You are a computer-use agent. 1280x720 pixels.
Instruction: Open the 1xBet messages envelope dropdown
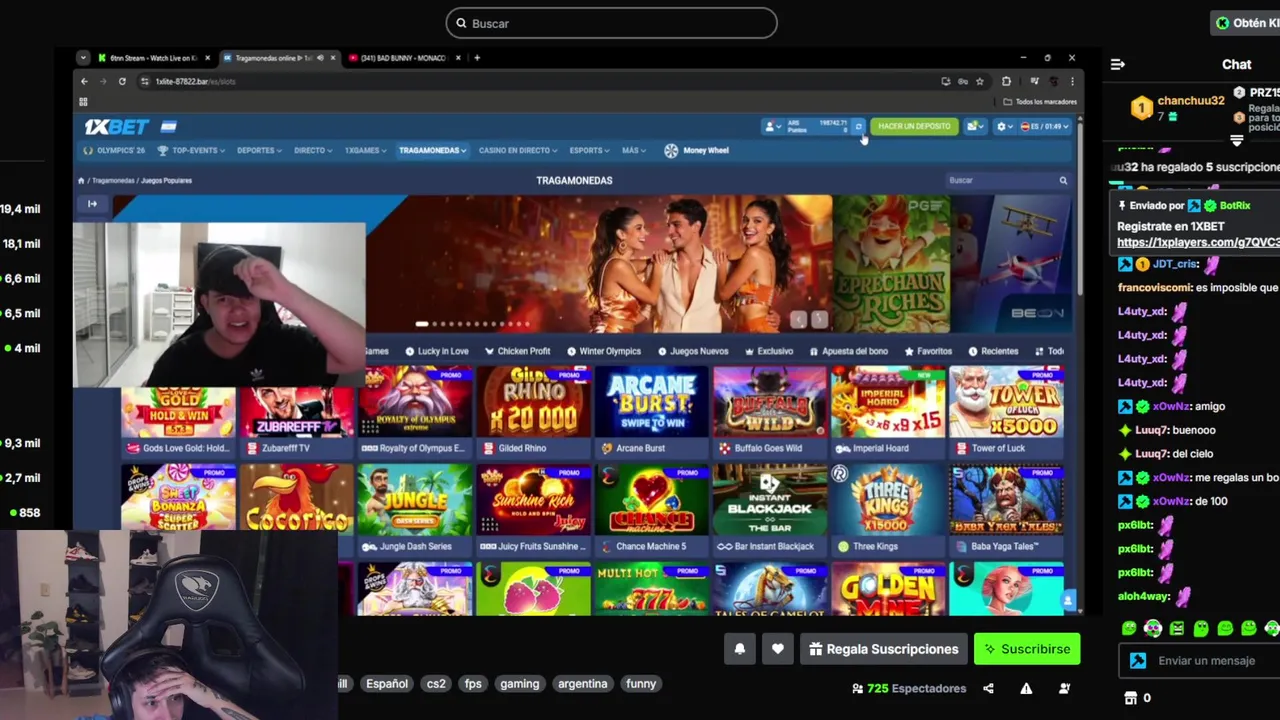(974, 126)
